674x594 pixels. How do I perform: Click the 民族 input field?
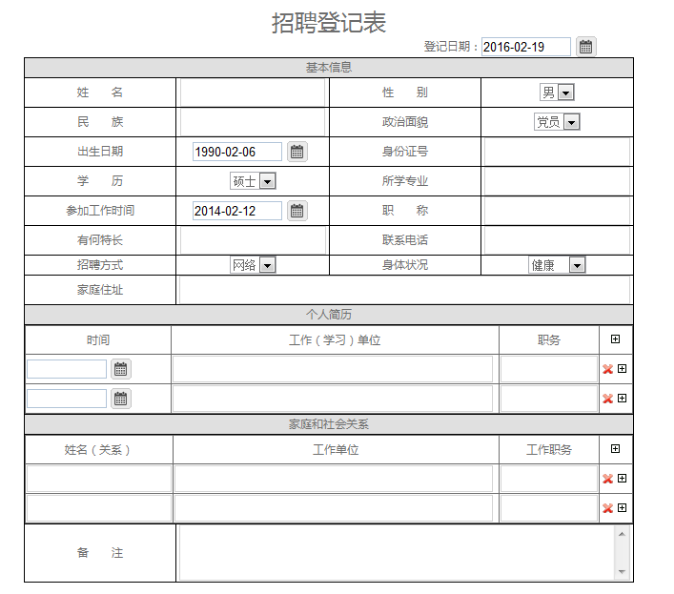[252, 122]
